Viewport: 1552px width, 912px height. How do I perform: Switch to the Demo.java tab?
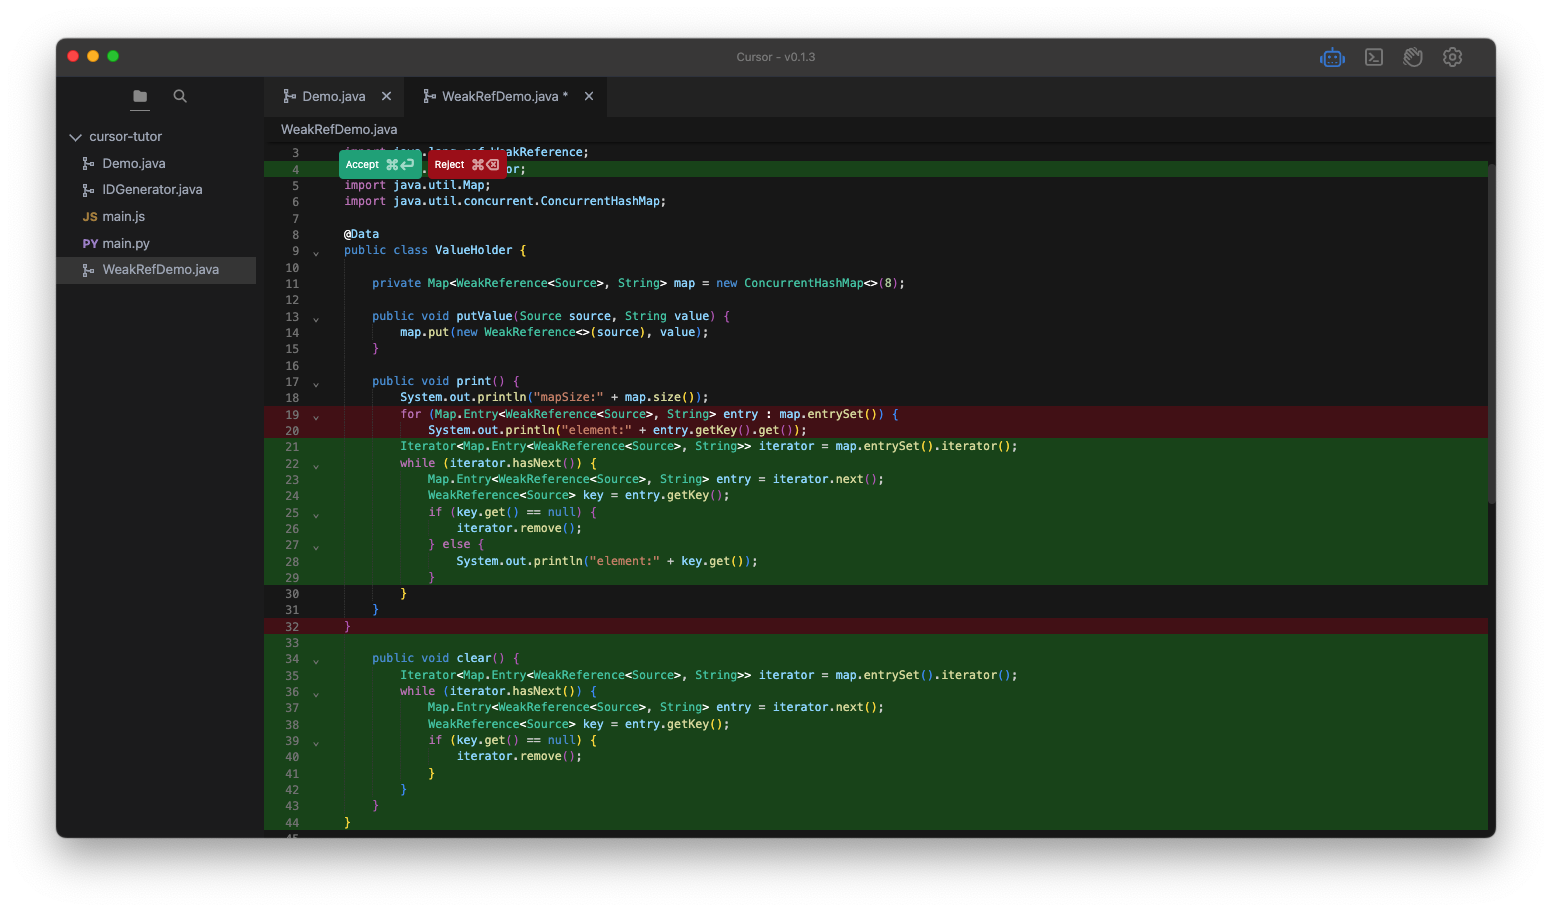pos(333,97)
